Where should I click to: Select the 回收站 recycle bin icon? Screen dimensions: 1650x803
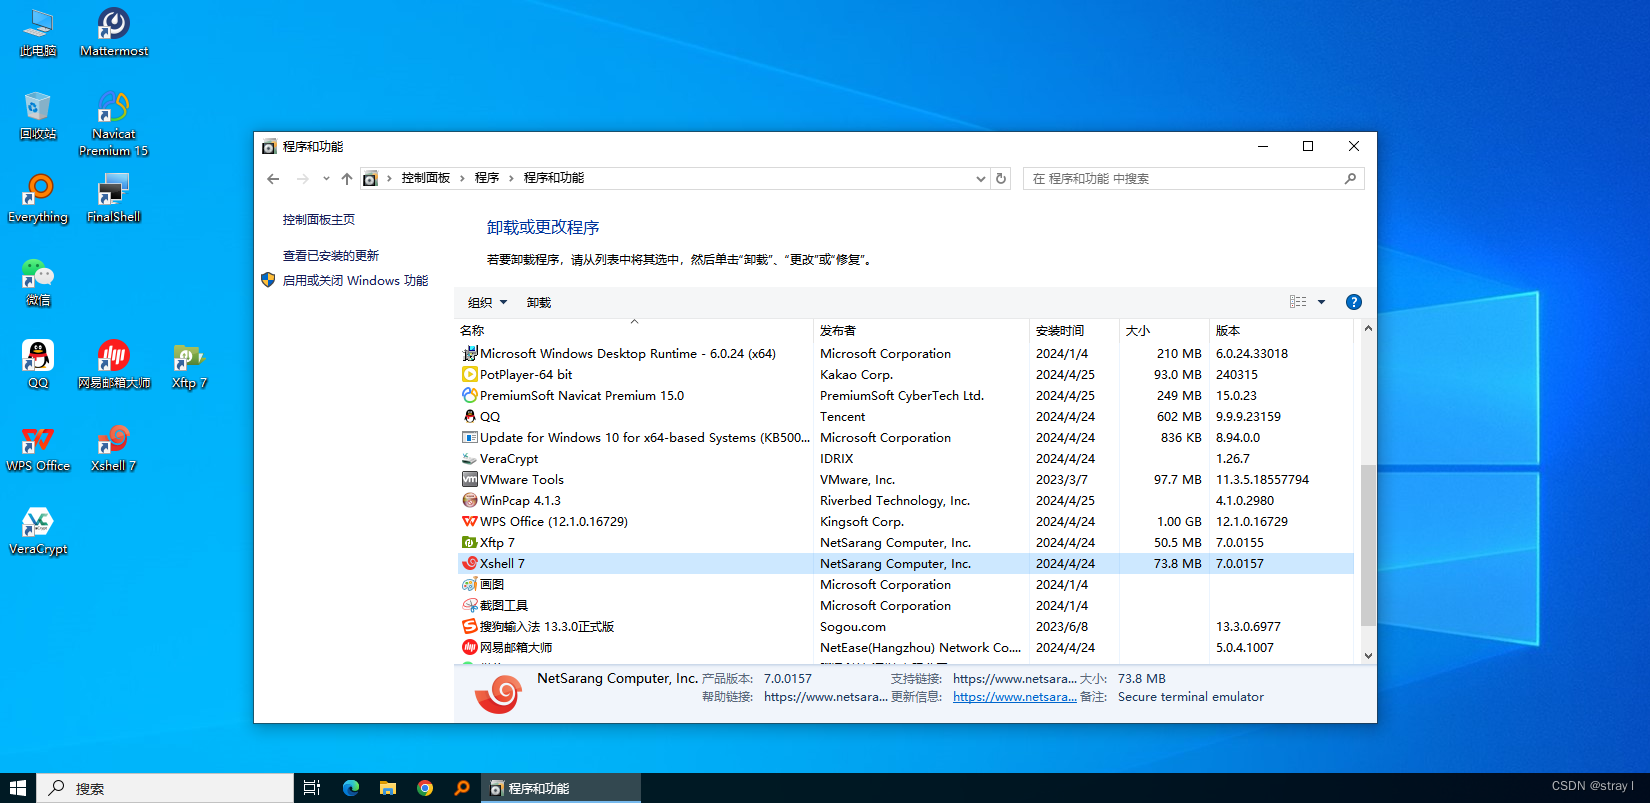[x=38, y=115]
